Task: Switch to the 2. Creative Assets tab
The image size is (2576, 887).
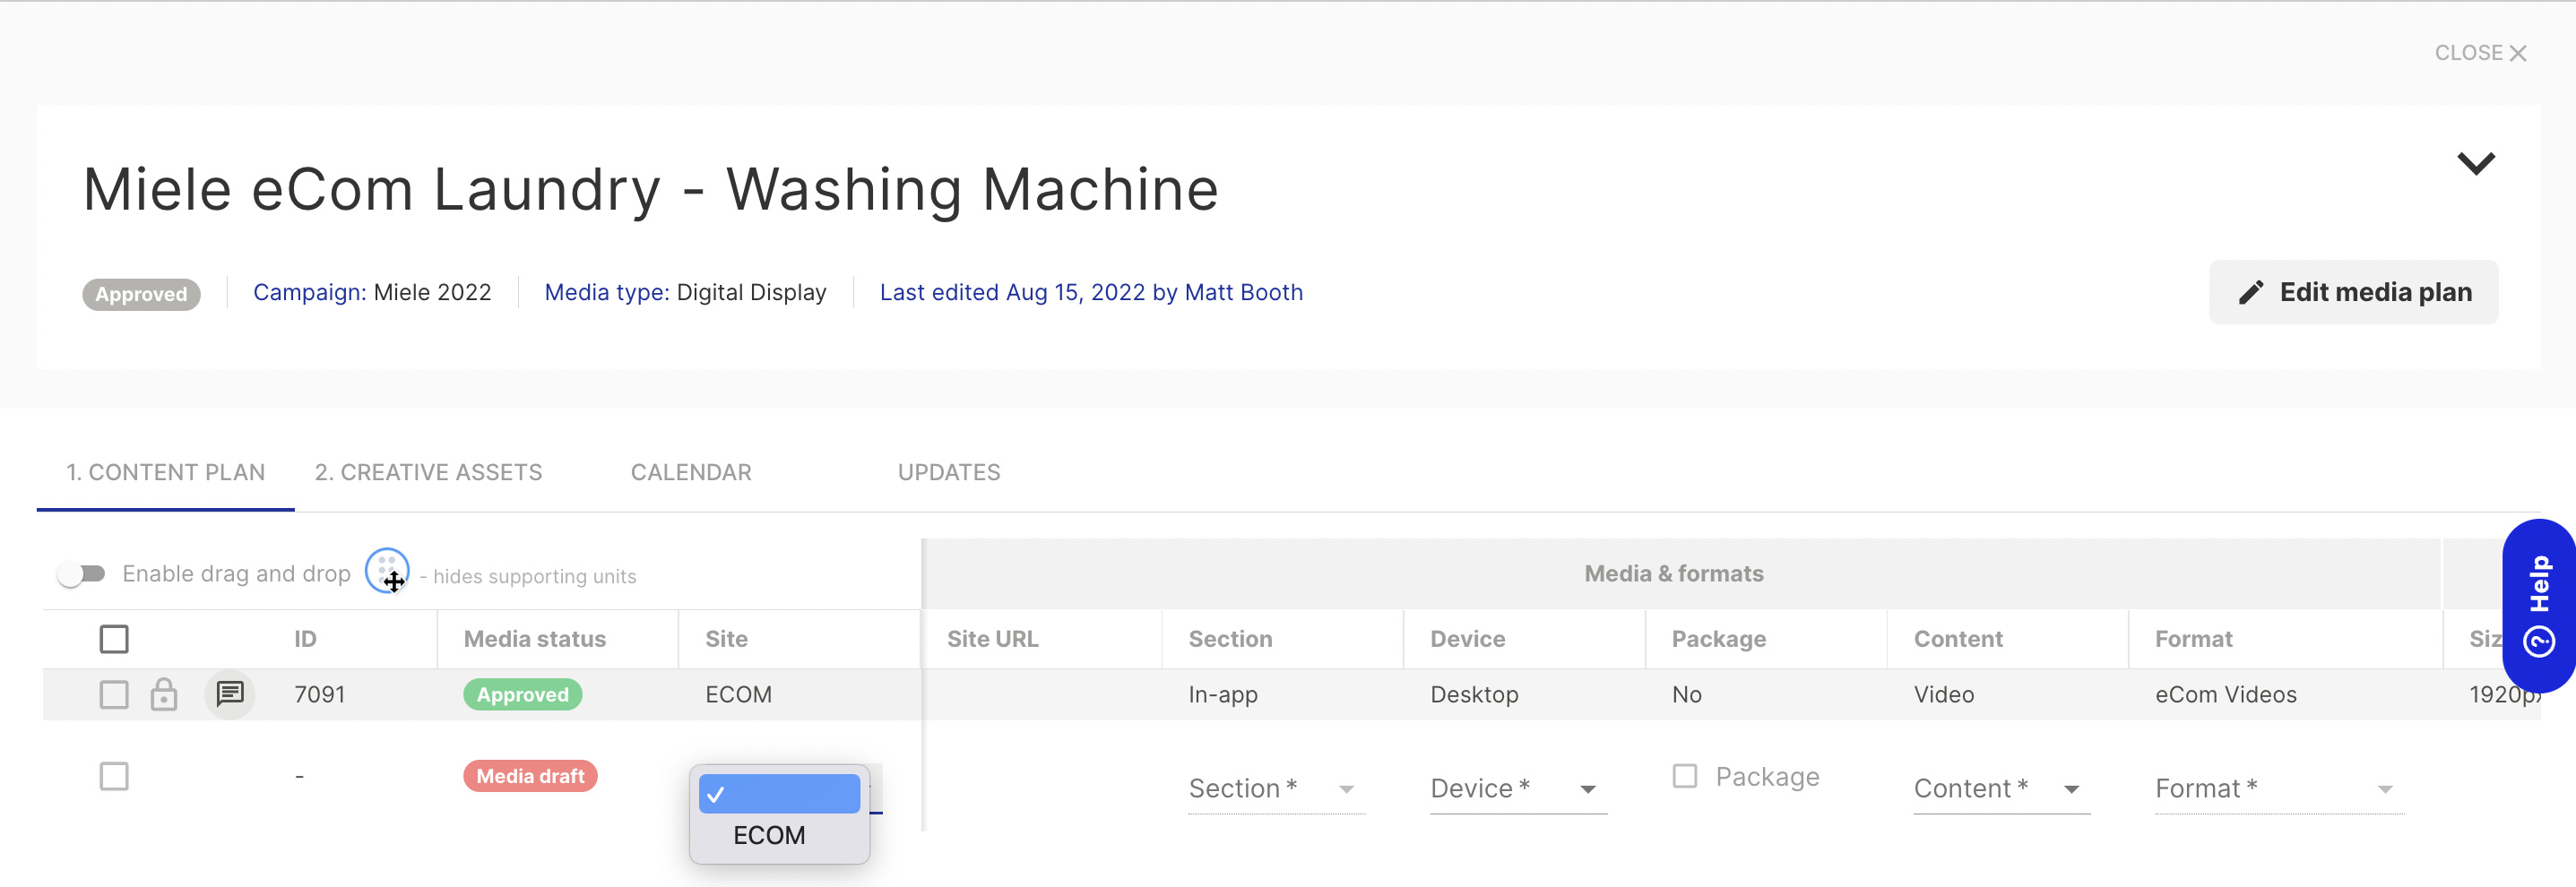Action: [429, 473]
